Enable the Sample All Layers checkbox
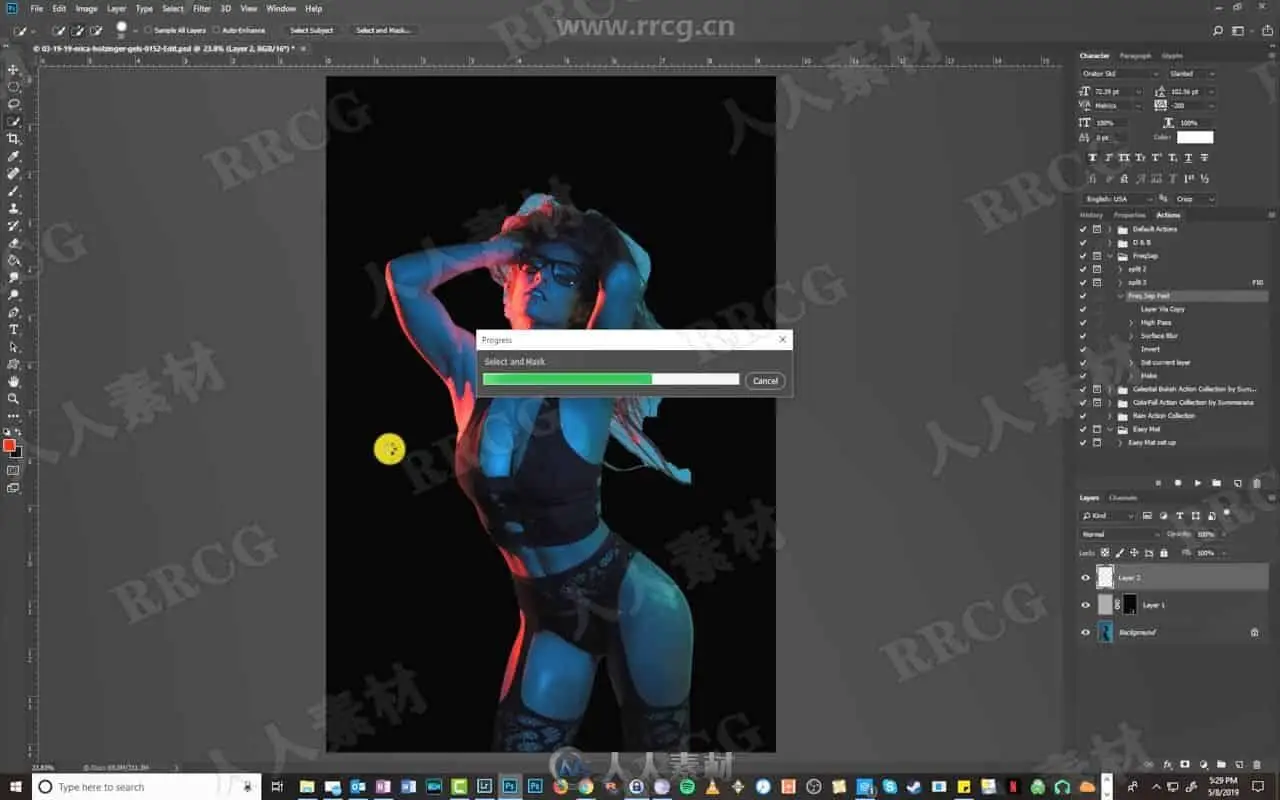Viewport: 1280px width, 800px height. point(149,30)
